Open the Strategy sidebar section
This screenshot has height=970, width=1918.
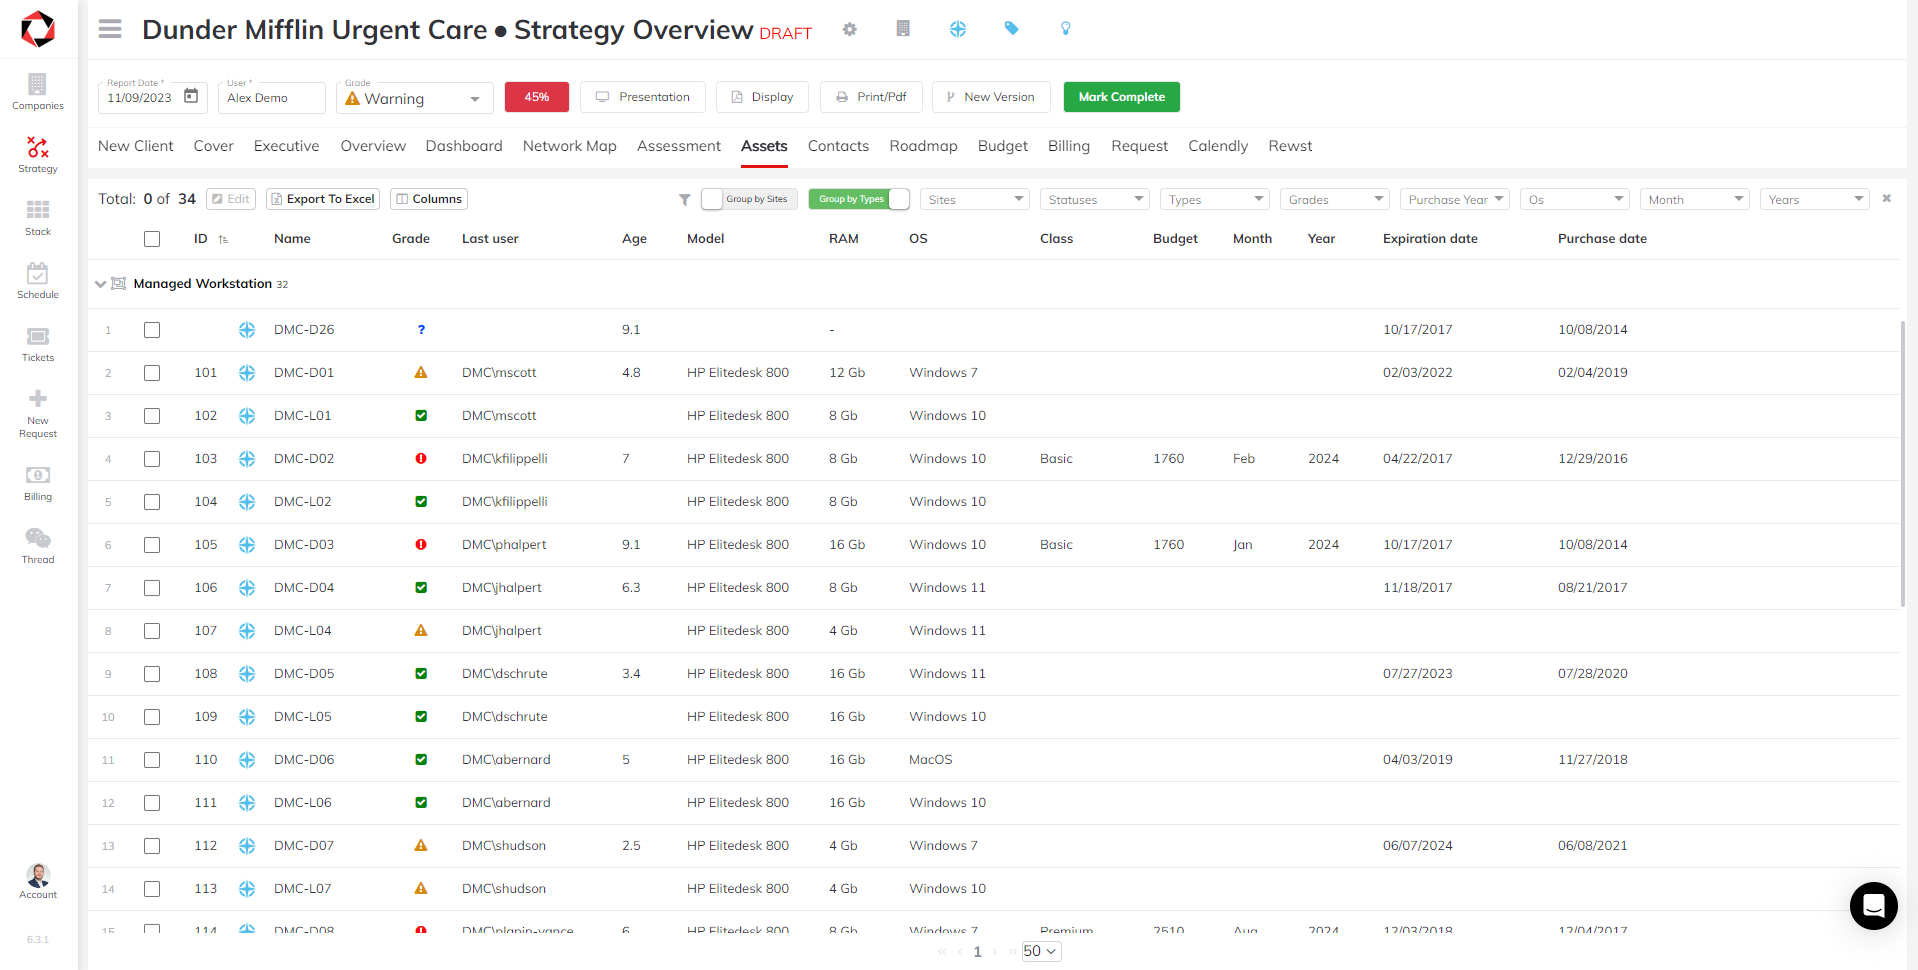tap(38, 154)
